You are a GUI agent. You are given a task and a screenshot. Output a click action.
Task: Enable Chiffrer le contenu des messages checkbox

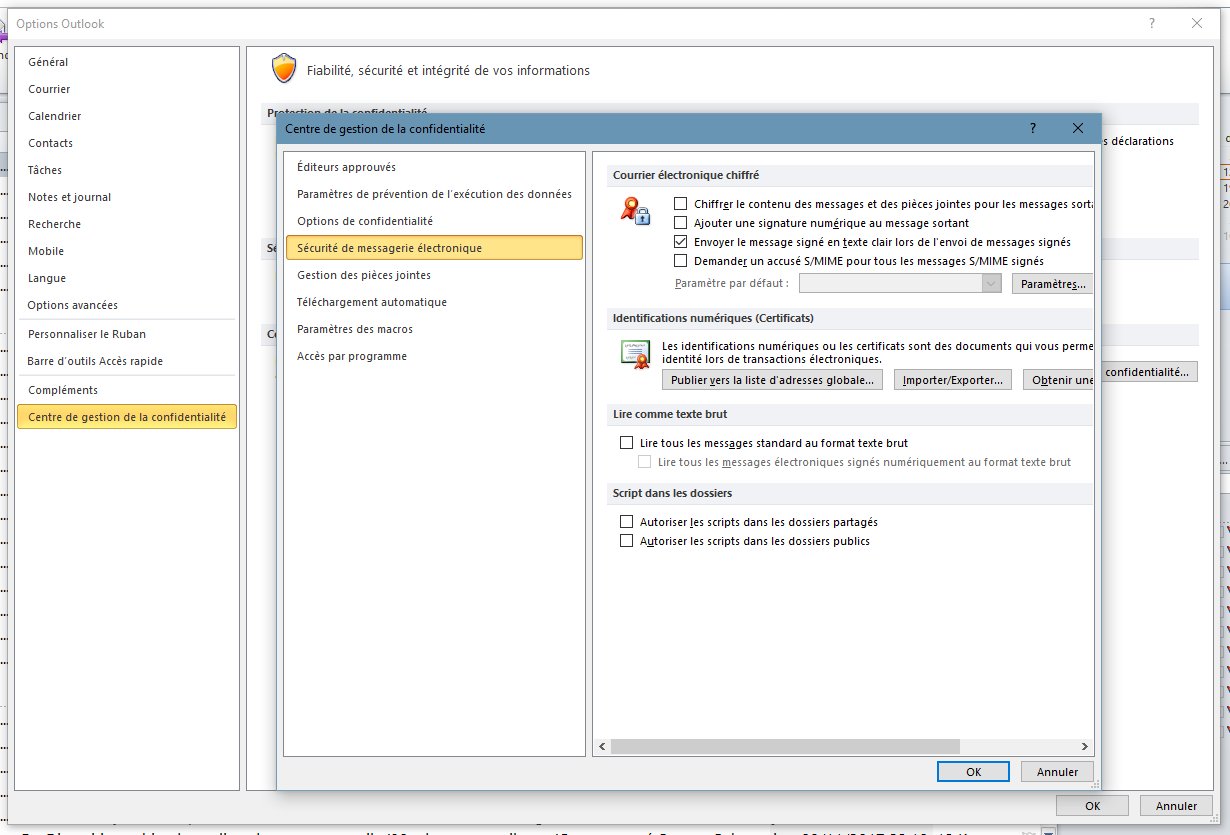tap(681, 204)
